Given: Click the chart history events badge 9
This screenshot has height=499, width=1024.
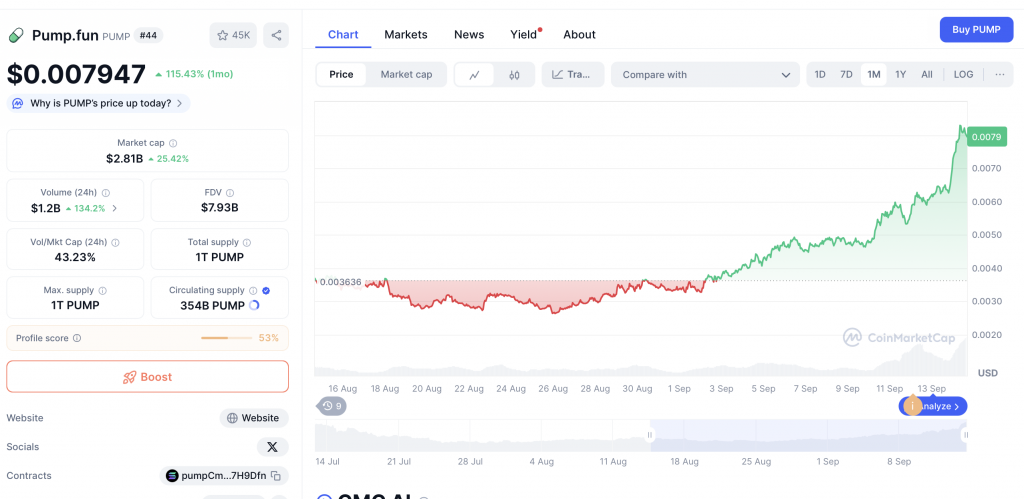Looking at the screenshot, I should point(333,406).
